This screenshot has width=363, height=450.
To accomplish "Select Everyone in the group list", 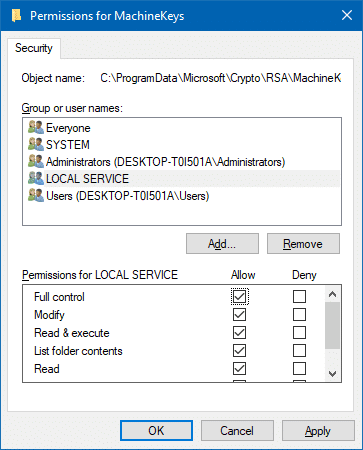I will [x=68, y=128].
